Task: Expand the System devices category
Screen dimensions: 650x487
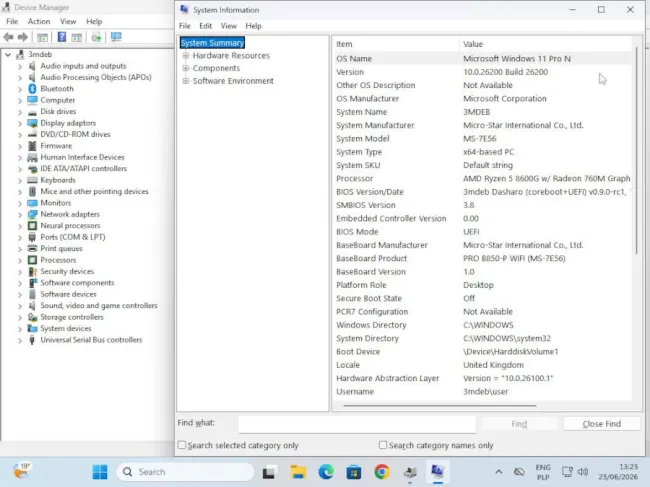Action: coord(20,329)
